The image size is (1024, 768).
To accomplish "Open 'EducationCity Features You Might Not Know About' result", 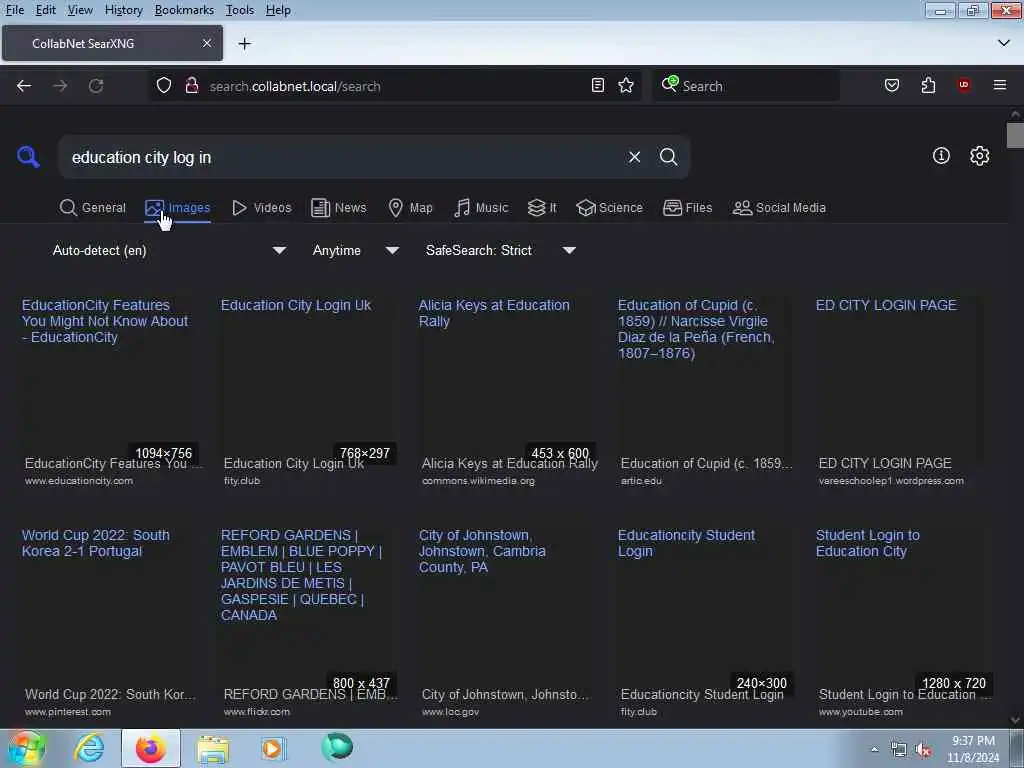I will [x=104, y=321].
